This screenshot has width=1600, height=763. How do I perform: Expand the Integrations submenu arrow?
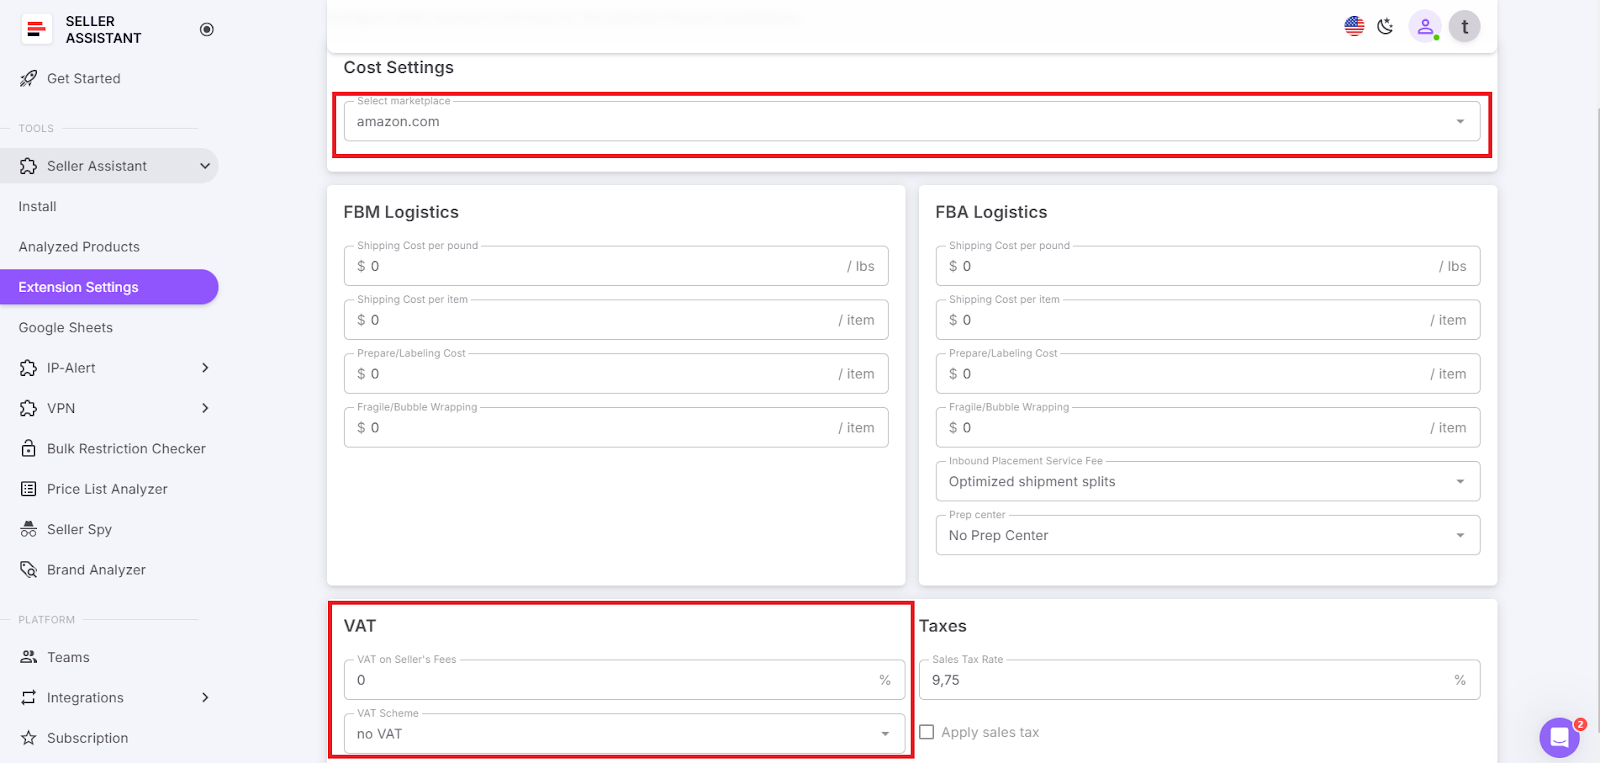(205, 697)
